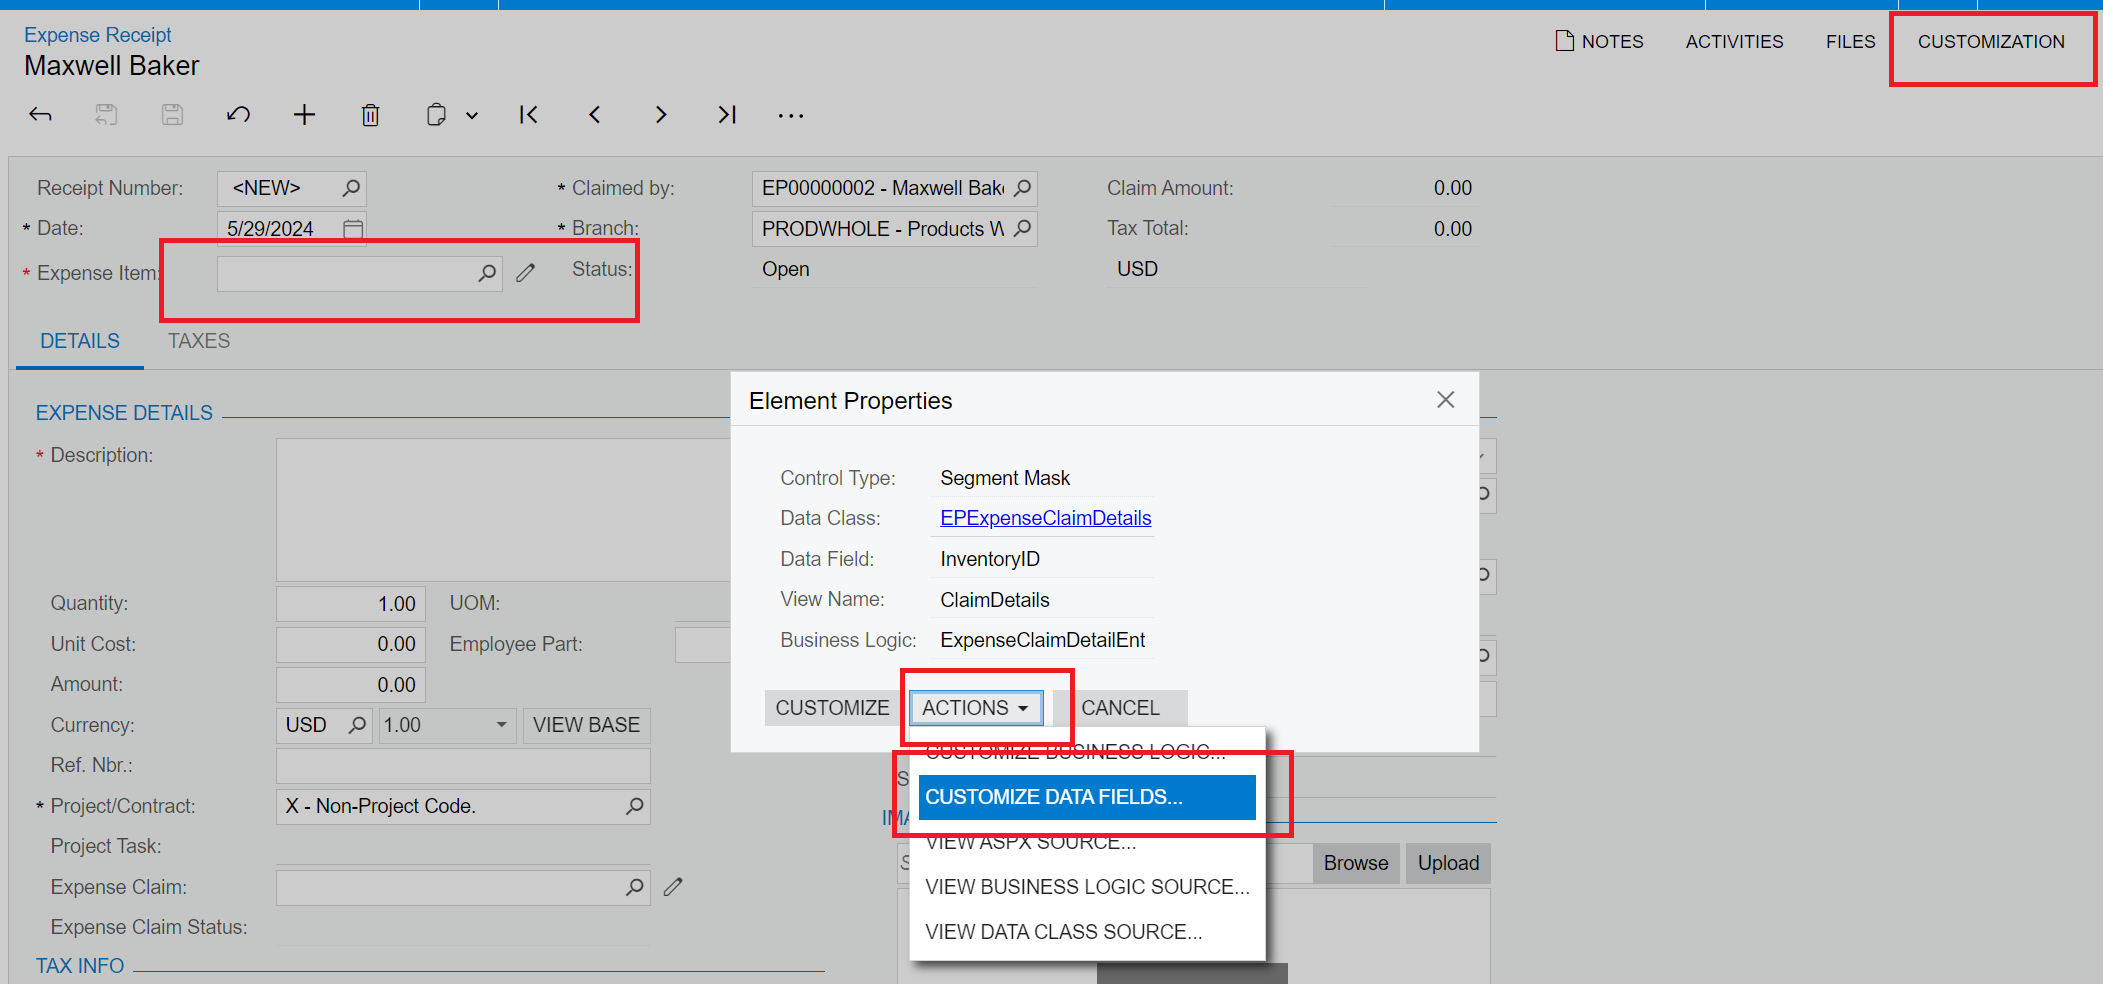Click the EPExpenseClaimDetails data class link
Image resolution: width=2103 pixels, height=984 pixels.
(1045, 518)
